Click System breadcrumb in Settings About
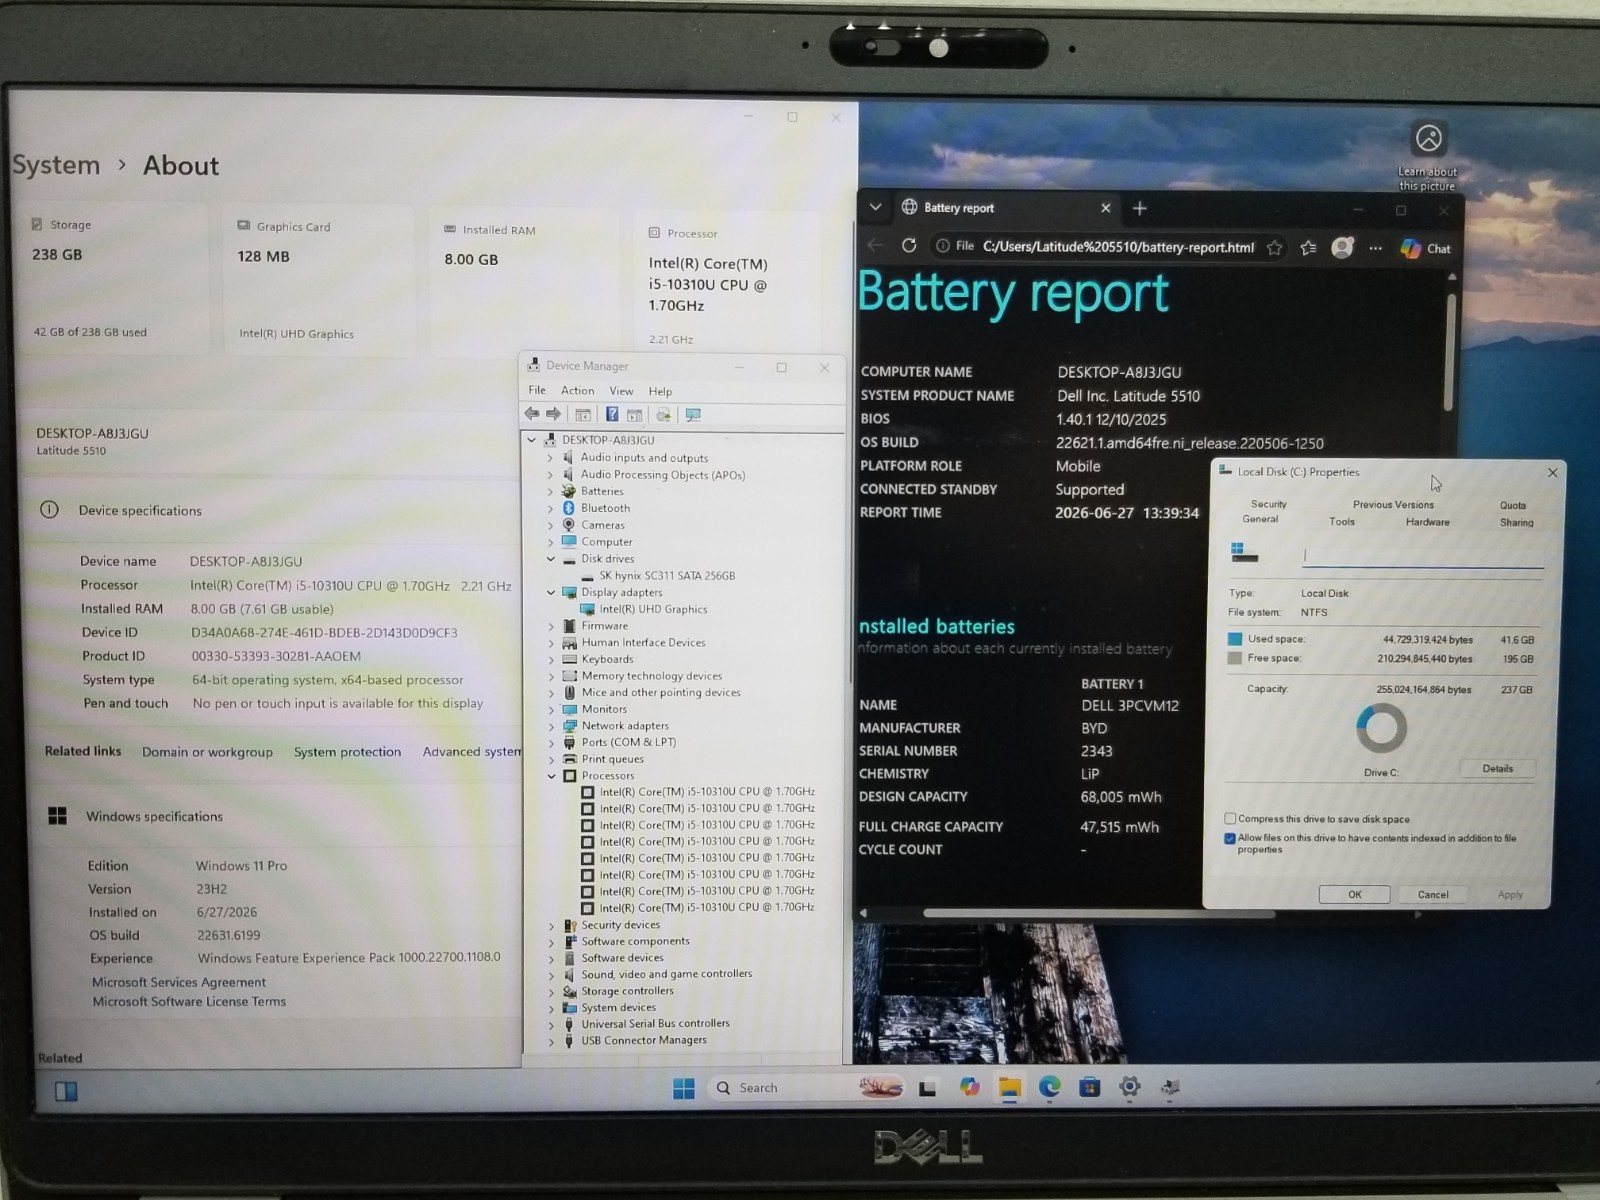Image resolution: width=1600 pixels, height=1200 pixels. [x=56, y=165]
